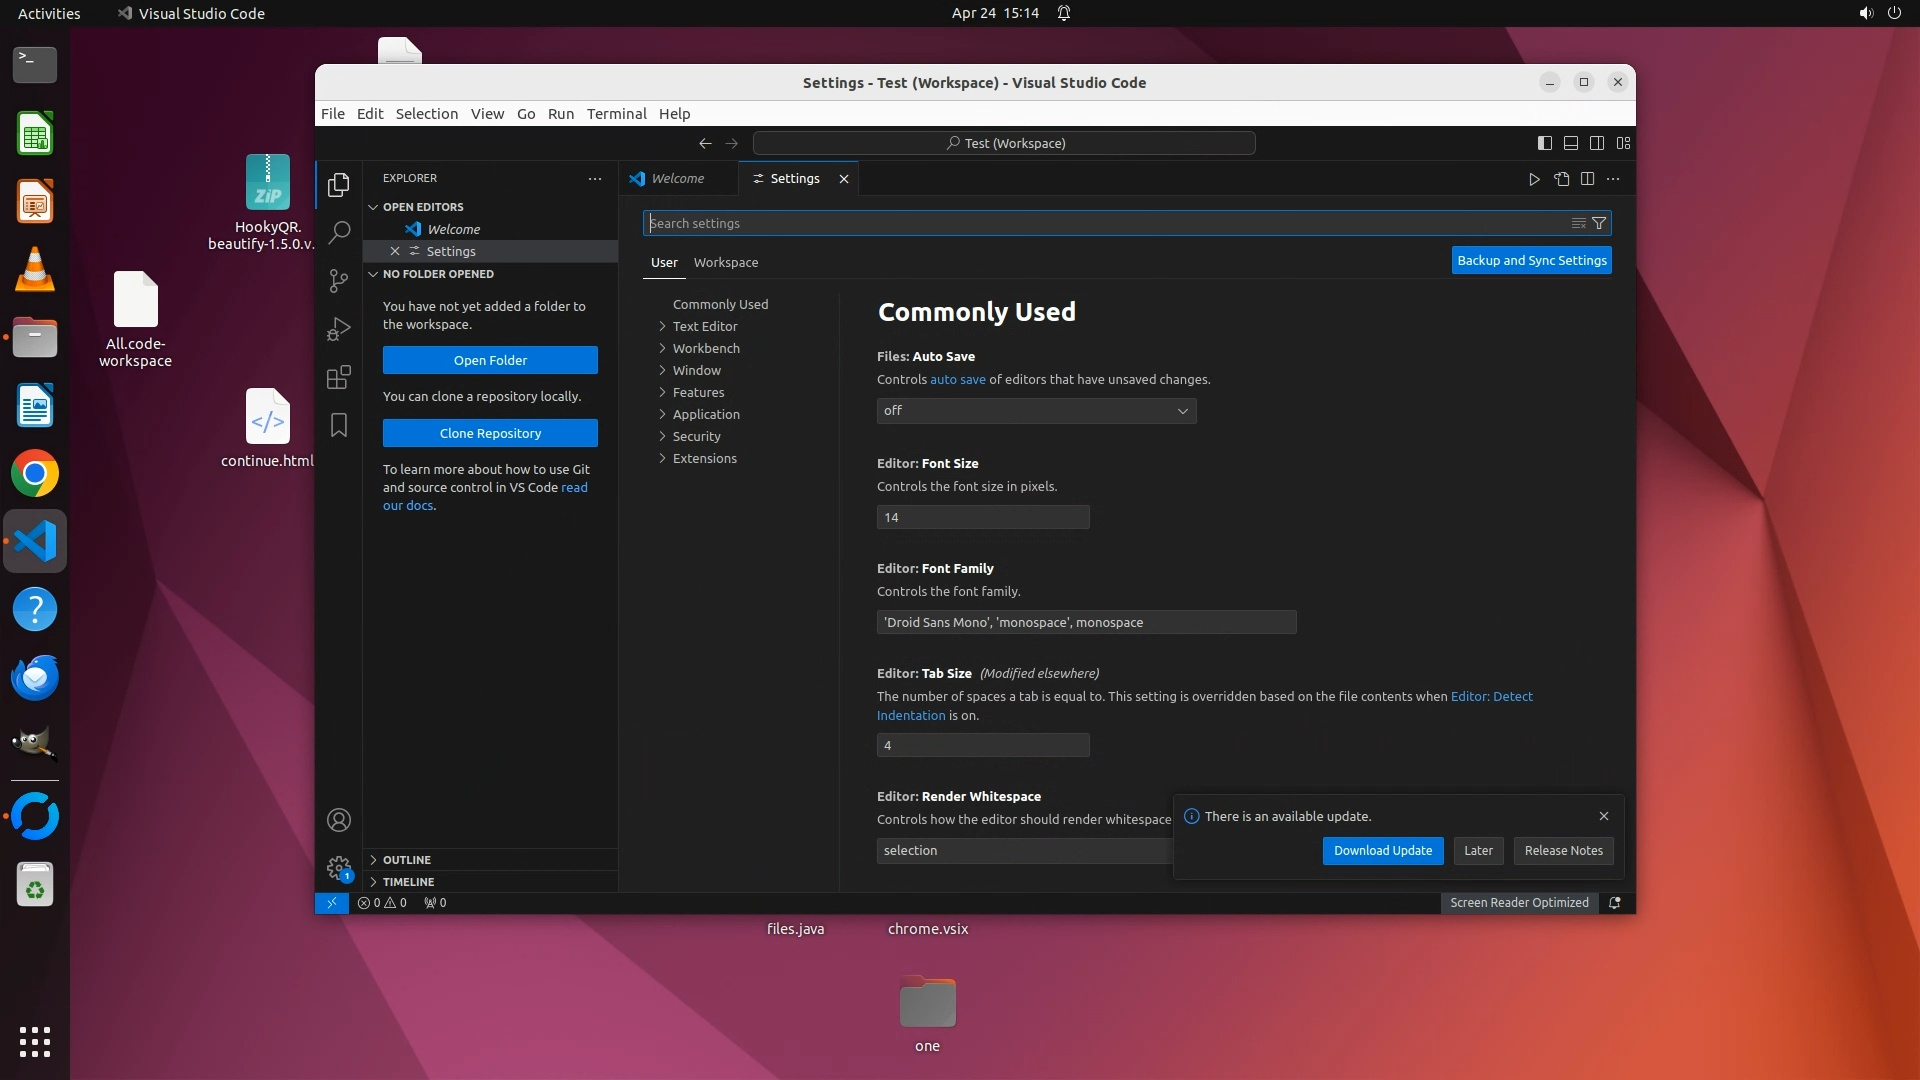
Task: Click the filter icon in settings search
Action: pos(1599,223)
